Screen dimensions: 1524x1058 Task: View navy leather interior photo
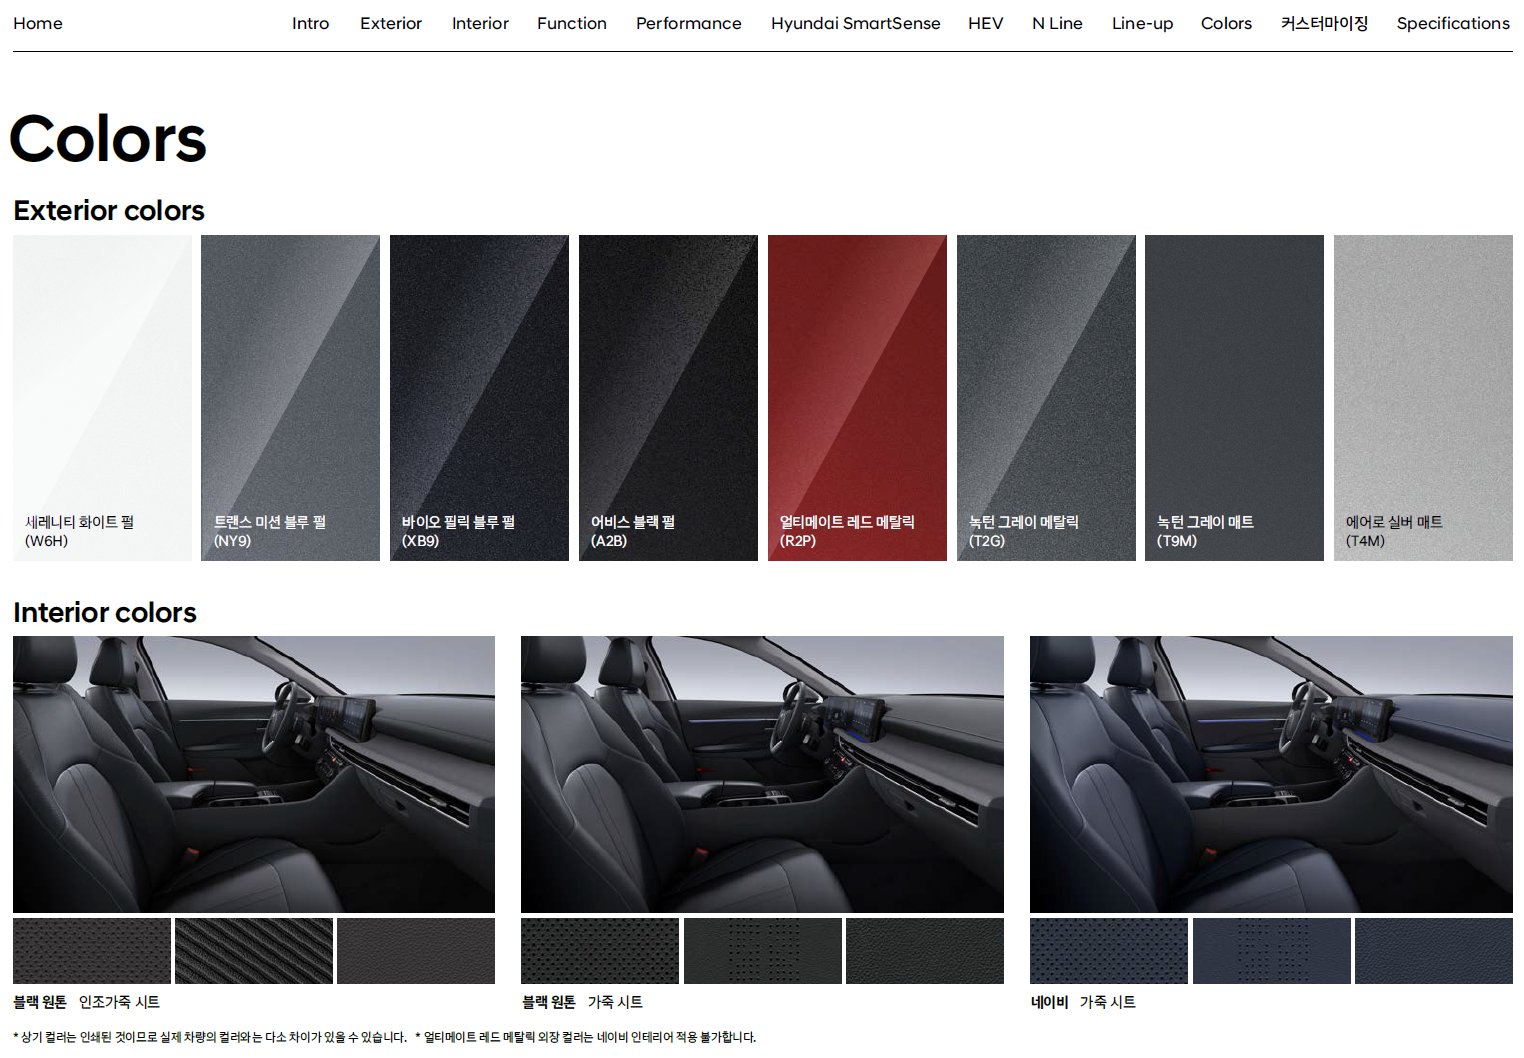1271,774
